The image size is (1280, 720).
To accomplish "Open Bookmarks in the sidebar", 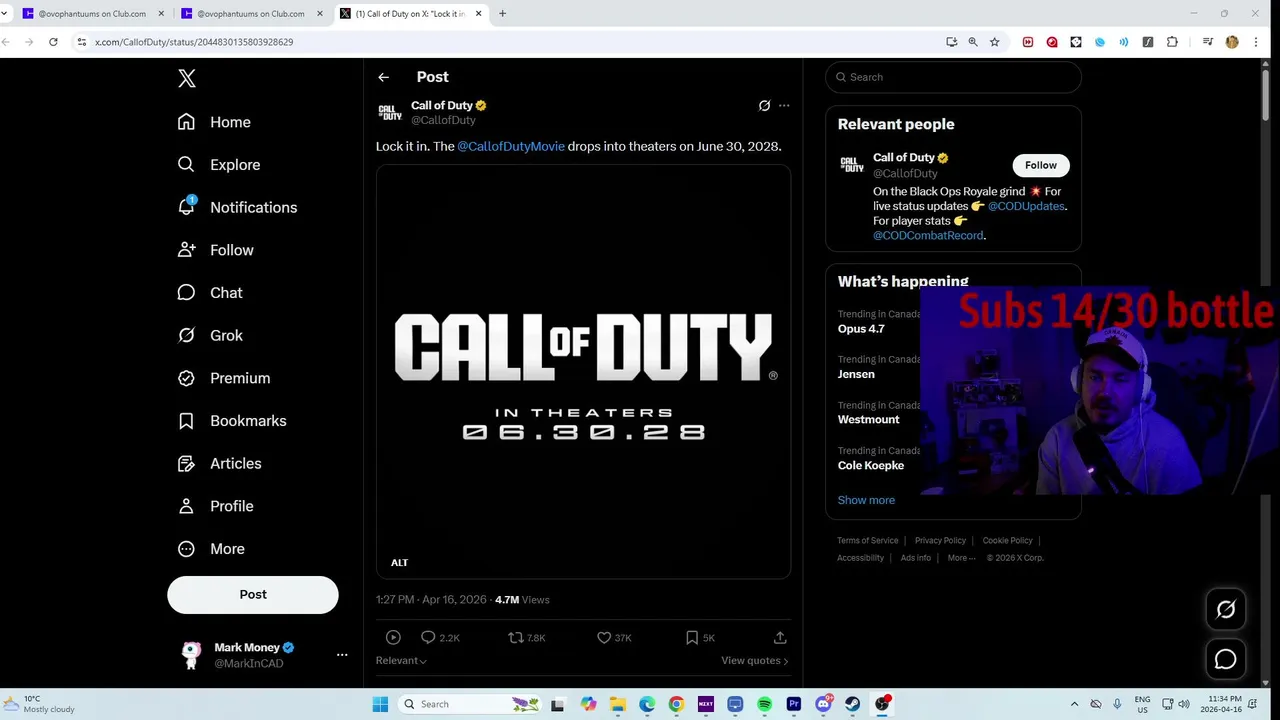I will [x=232, y=421].
